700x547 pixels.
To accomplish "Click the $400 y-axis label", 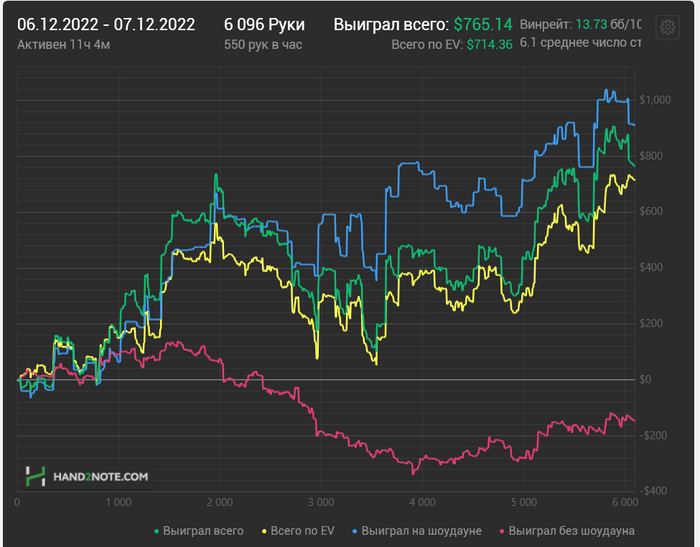I will coord(651,267).
